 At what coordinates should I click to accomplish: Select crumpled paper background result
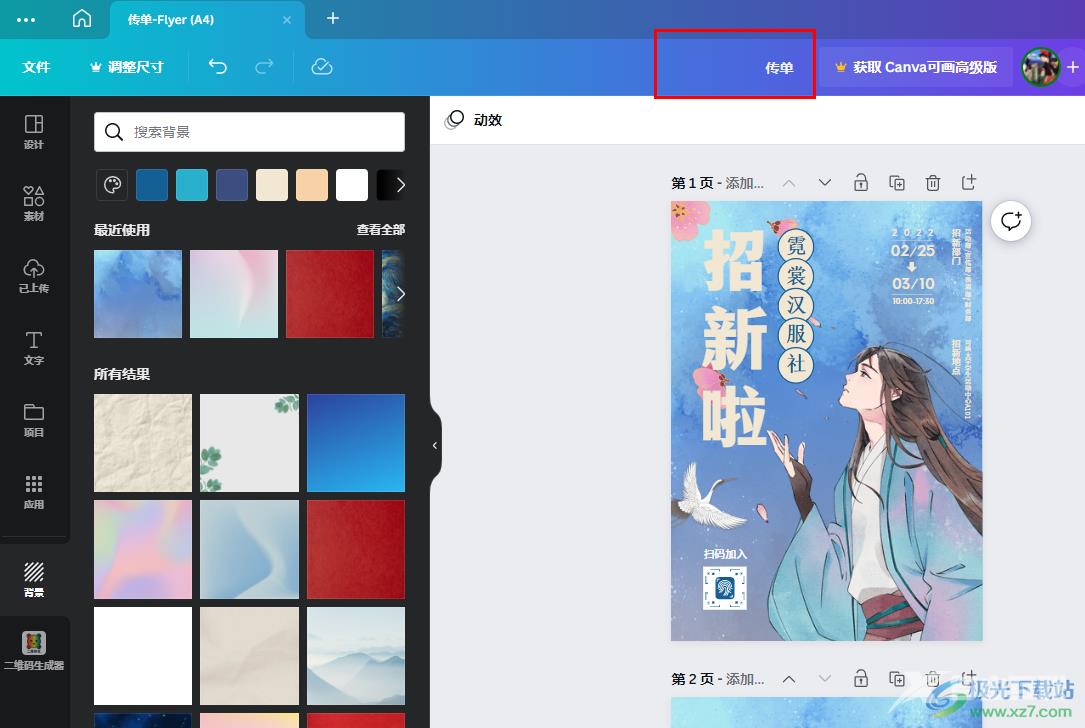143,443
